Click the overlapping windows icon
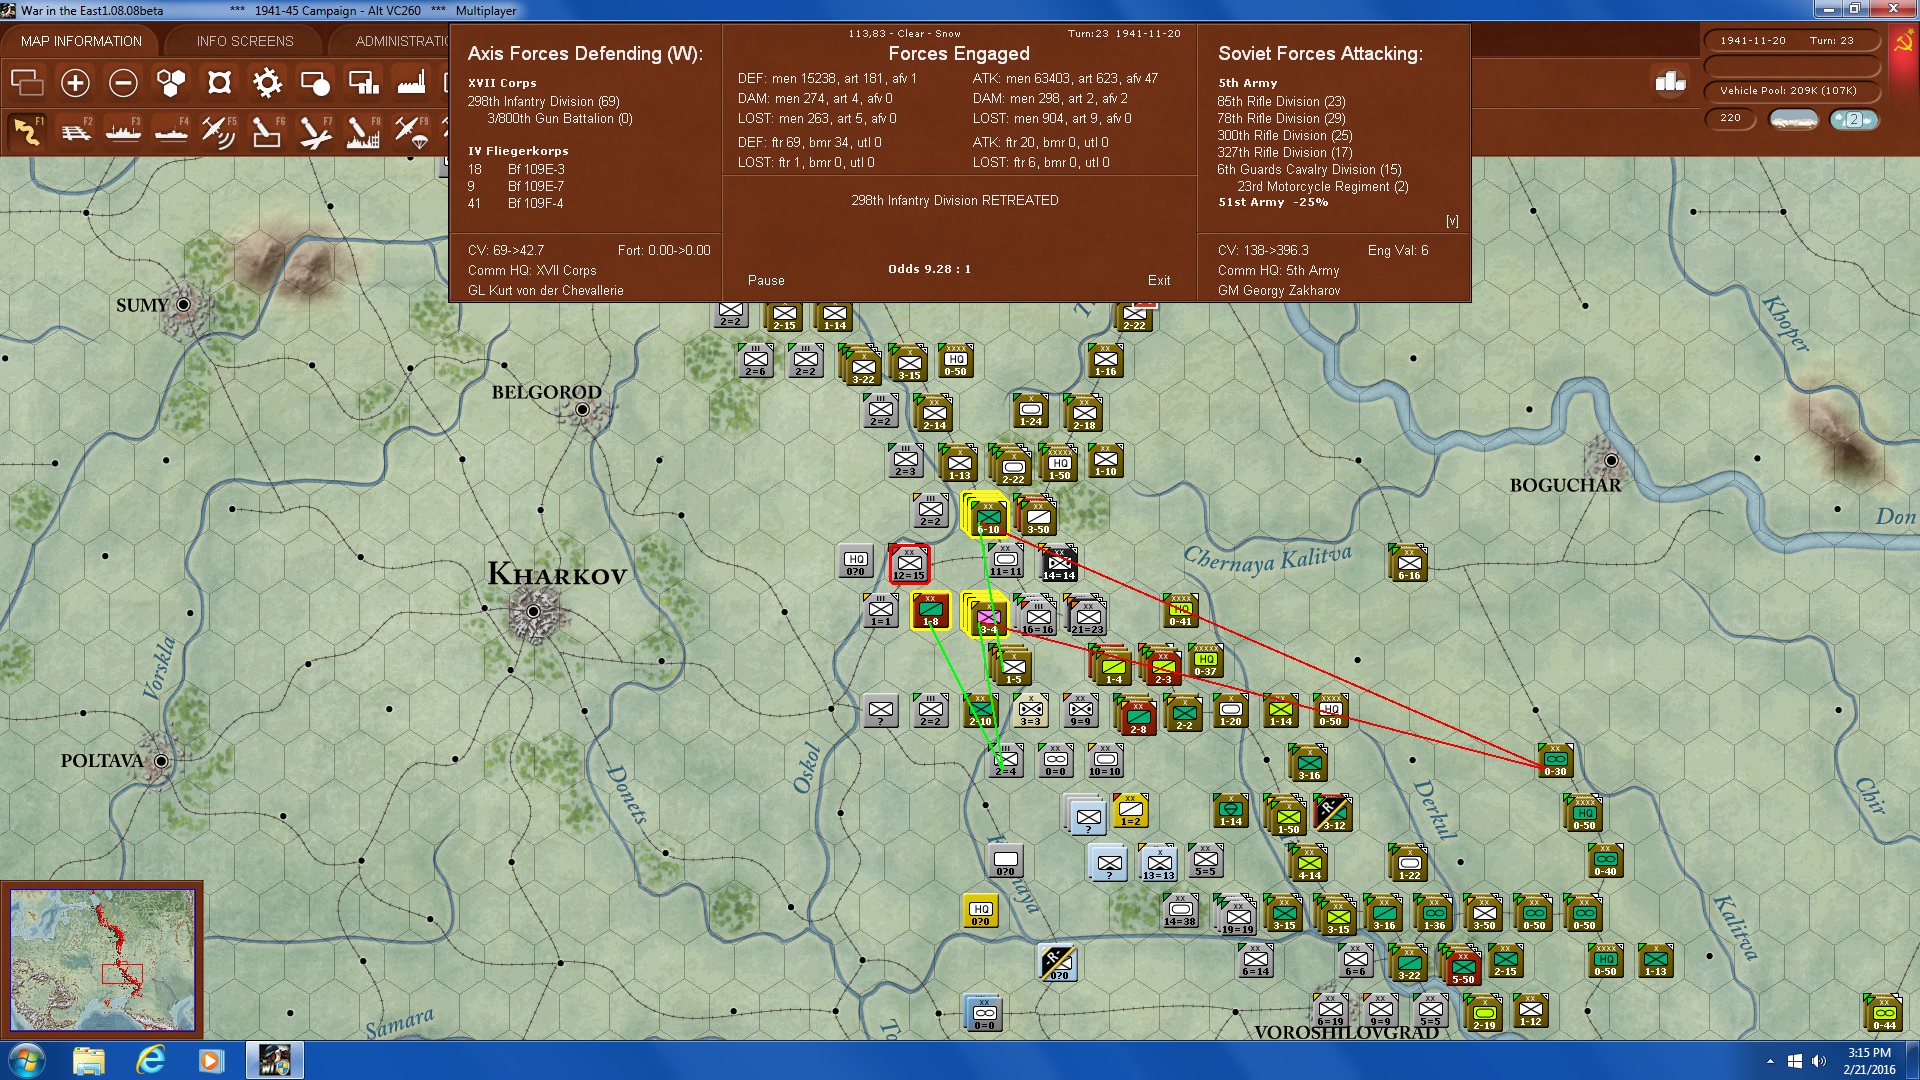 click(27, 83)
